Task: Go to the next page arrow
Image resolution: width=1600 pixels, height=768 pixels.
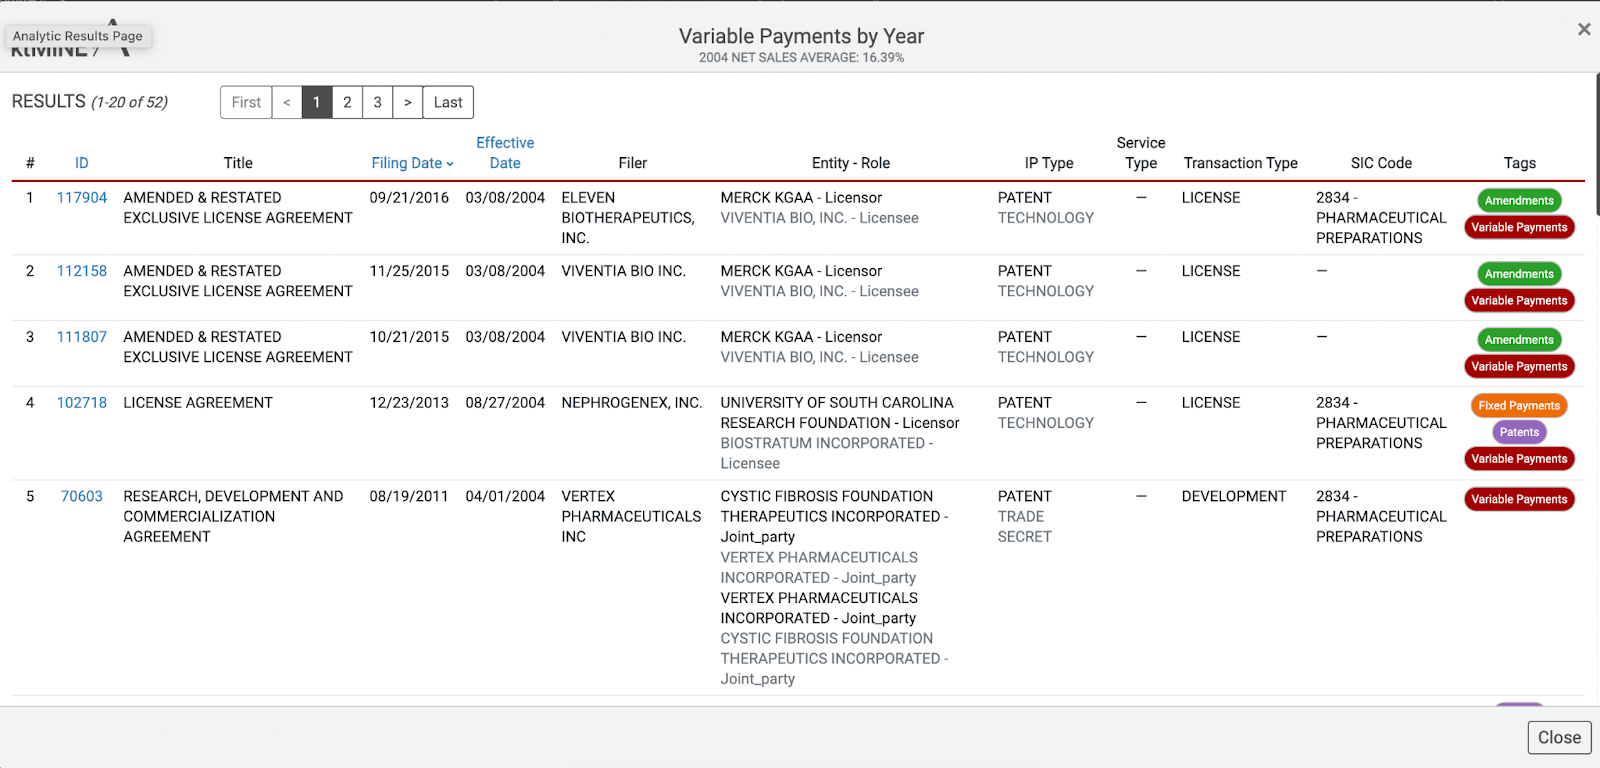Action: [x=408, y=102]
